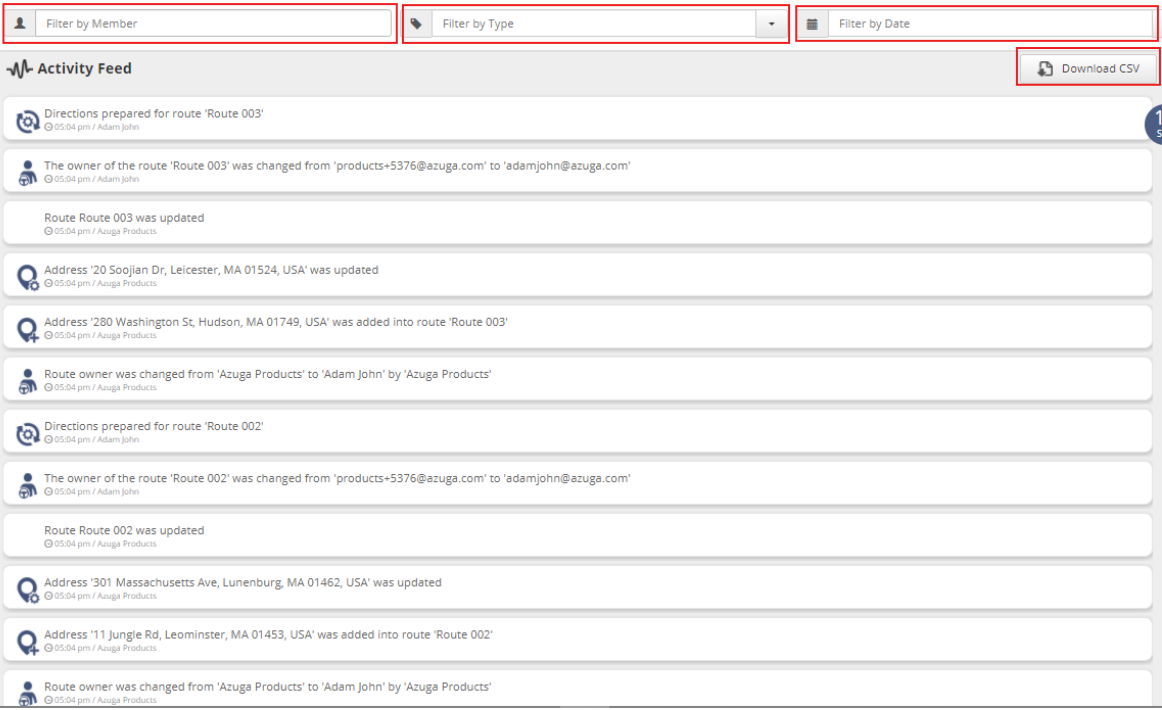
Task: Select "Address '20 Soojian Dr, Leicester" entry text
Action: click(x=211, y=270)
